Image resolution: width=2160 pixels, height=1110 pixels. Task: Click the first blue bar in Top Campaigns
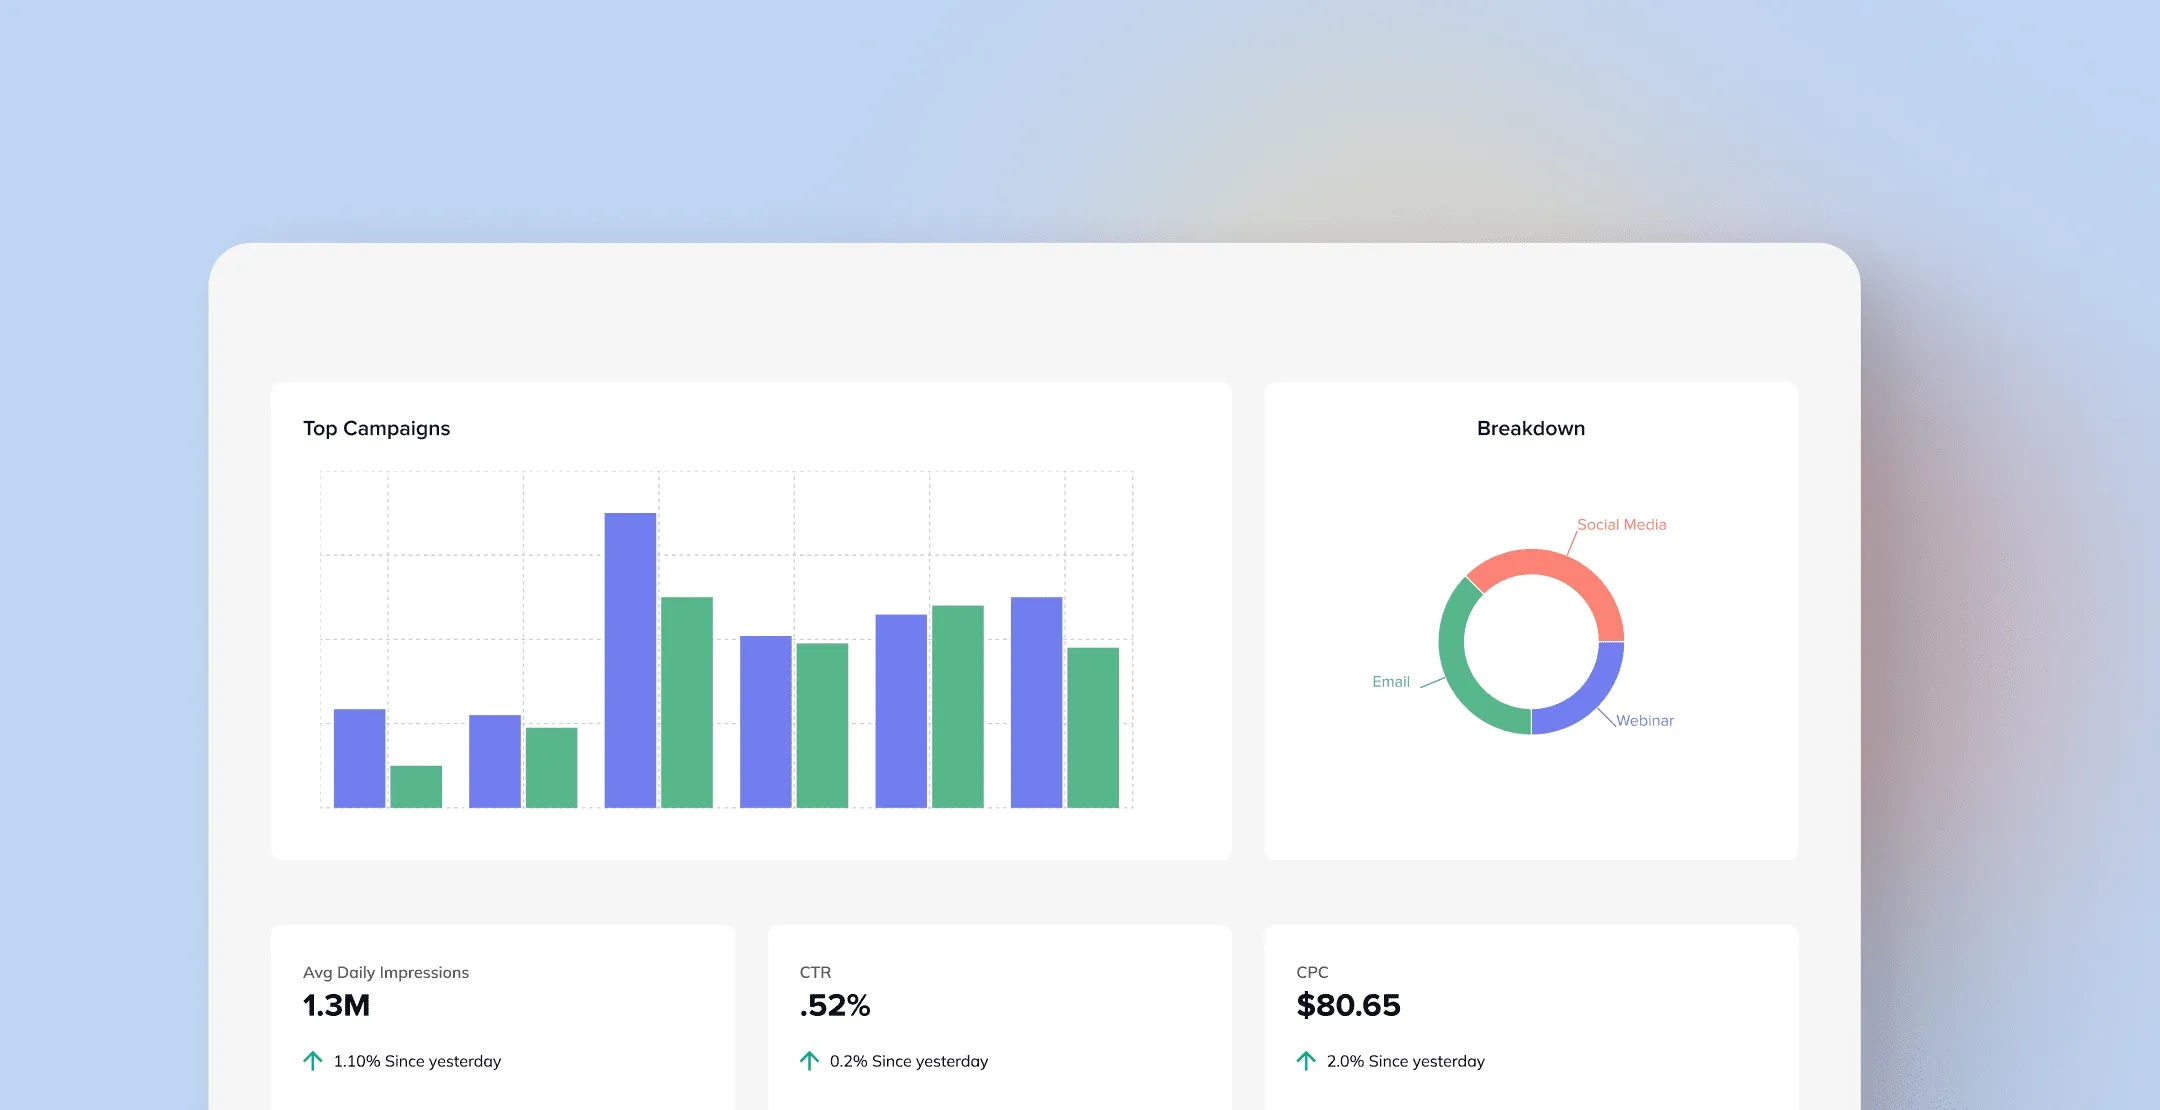tap(359, 758)
